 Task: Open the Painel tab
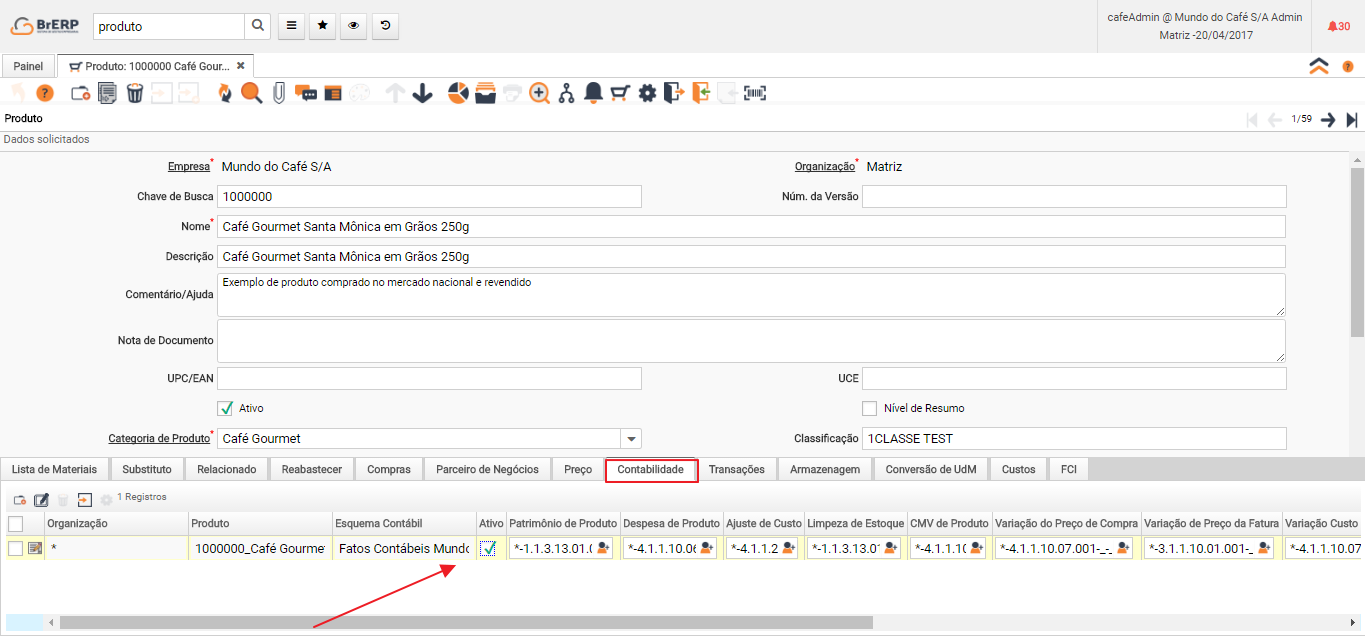(x=28, y=66)
